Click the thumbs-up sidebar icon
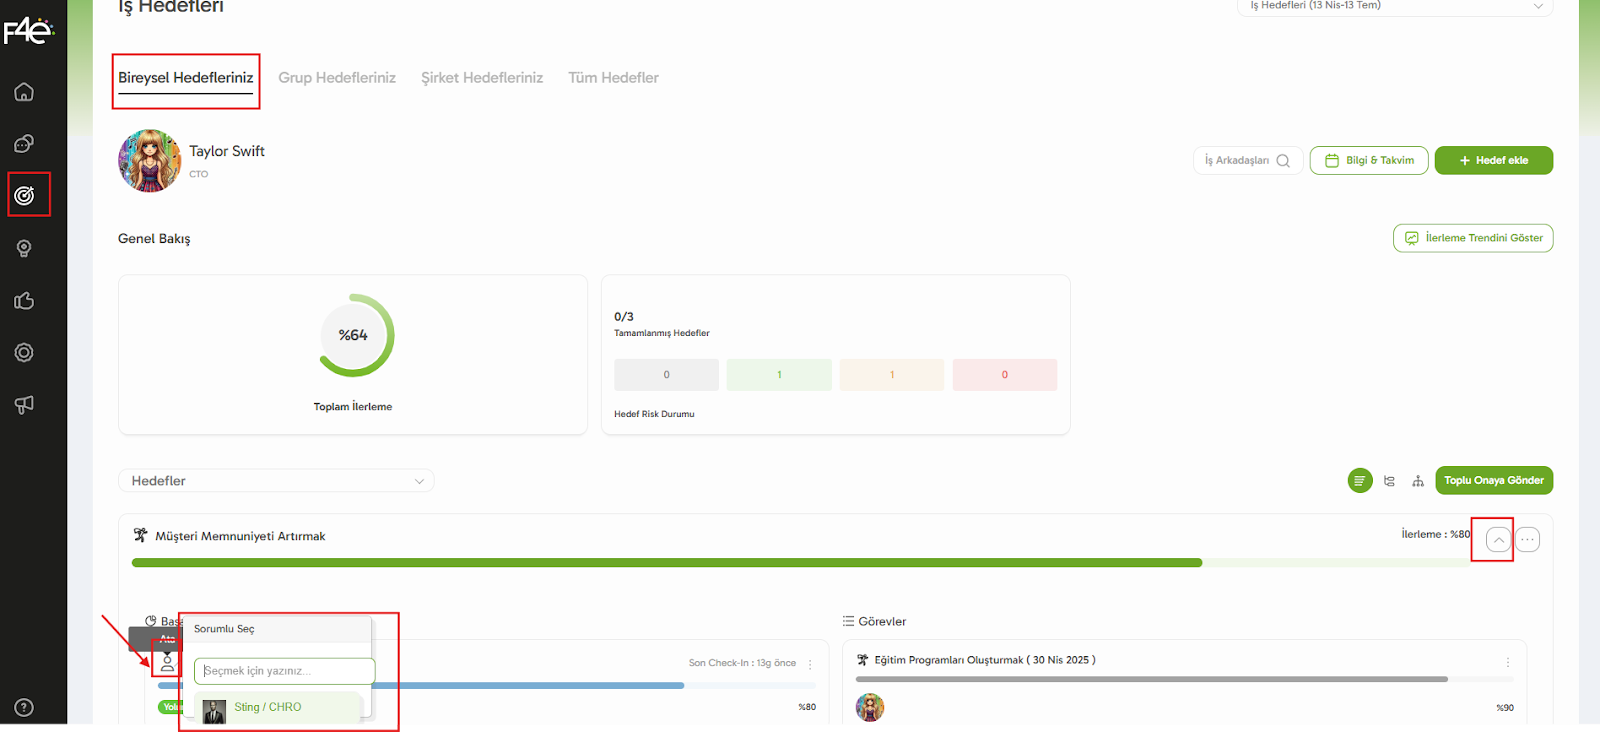 [24, 301]
